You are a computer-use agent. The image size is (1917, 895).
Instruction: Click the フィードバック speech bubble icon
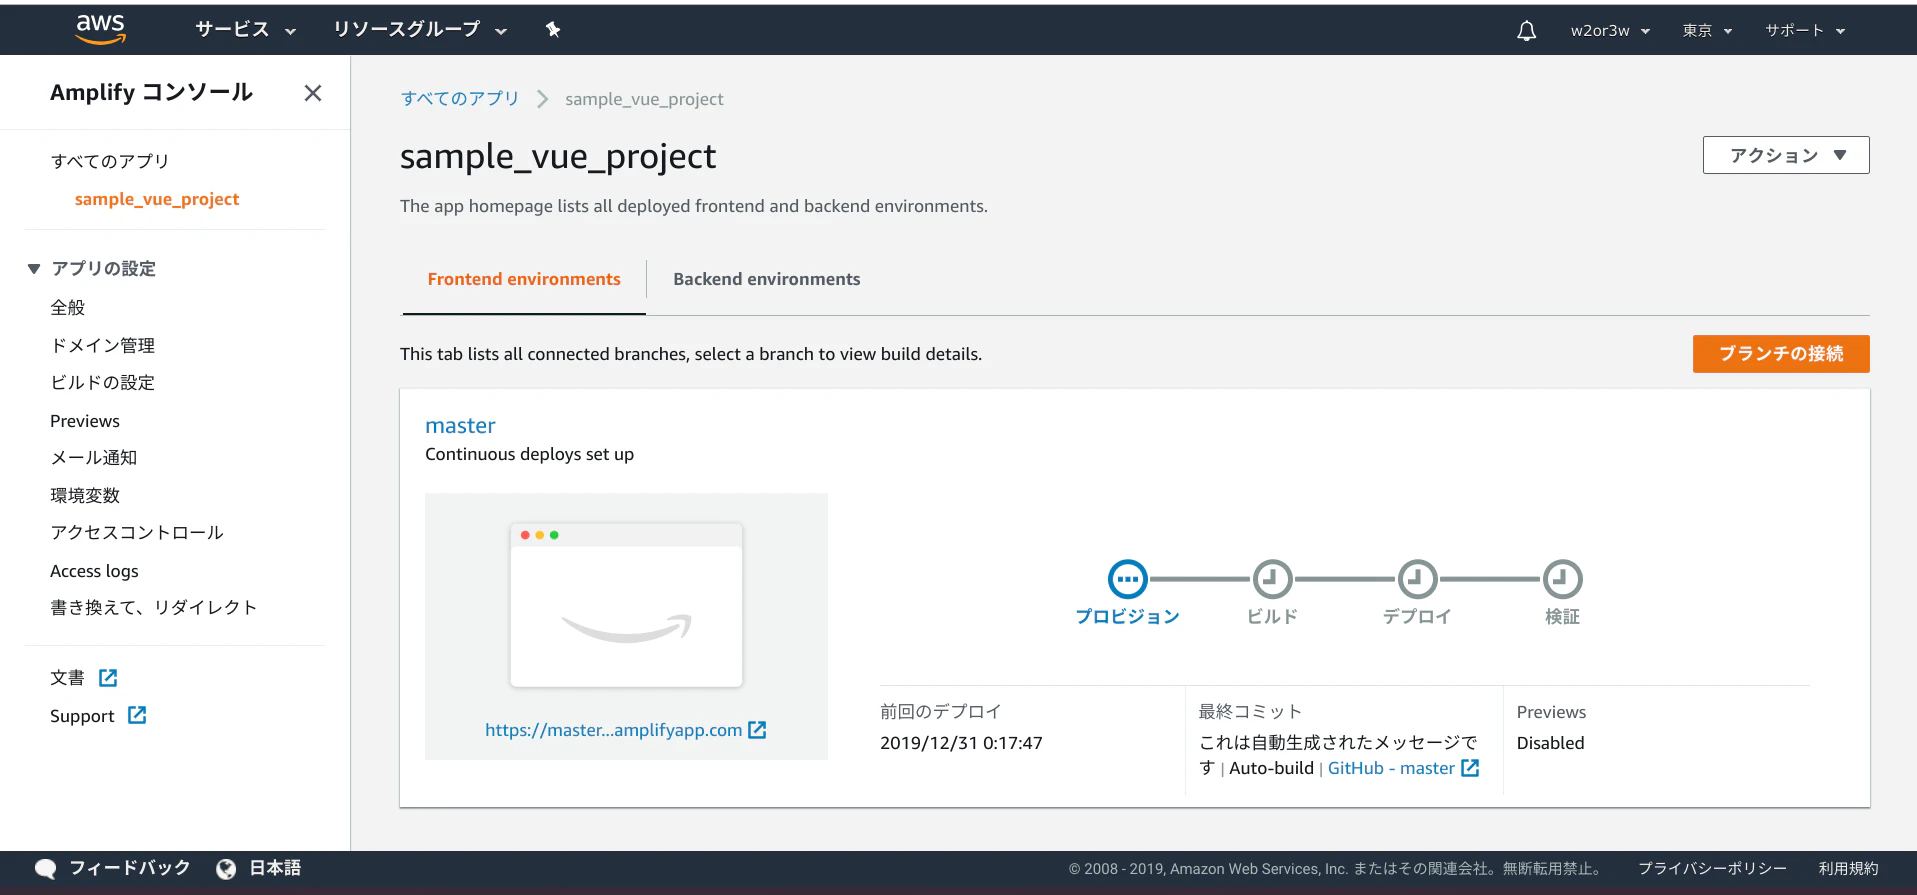click(45, 869)
